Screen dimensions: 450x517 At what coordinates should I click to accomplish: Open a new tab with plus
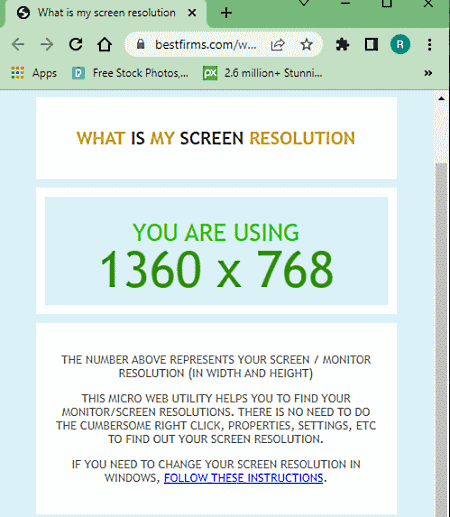point(226,13)
